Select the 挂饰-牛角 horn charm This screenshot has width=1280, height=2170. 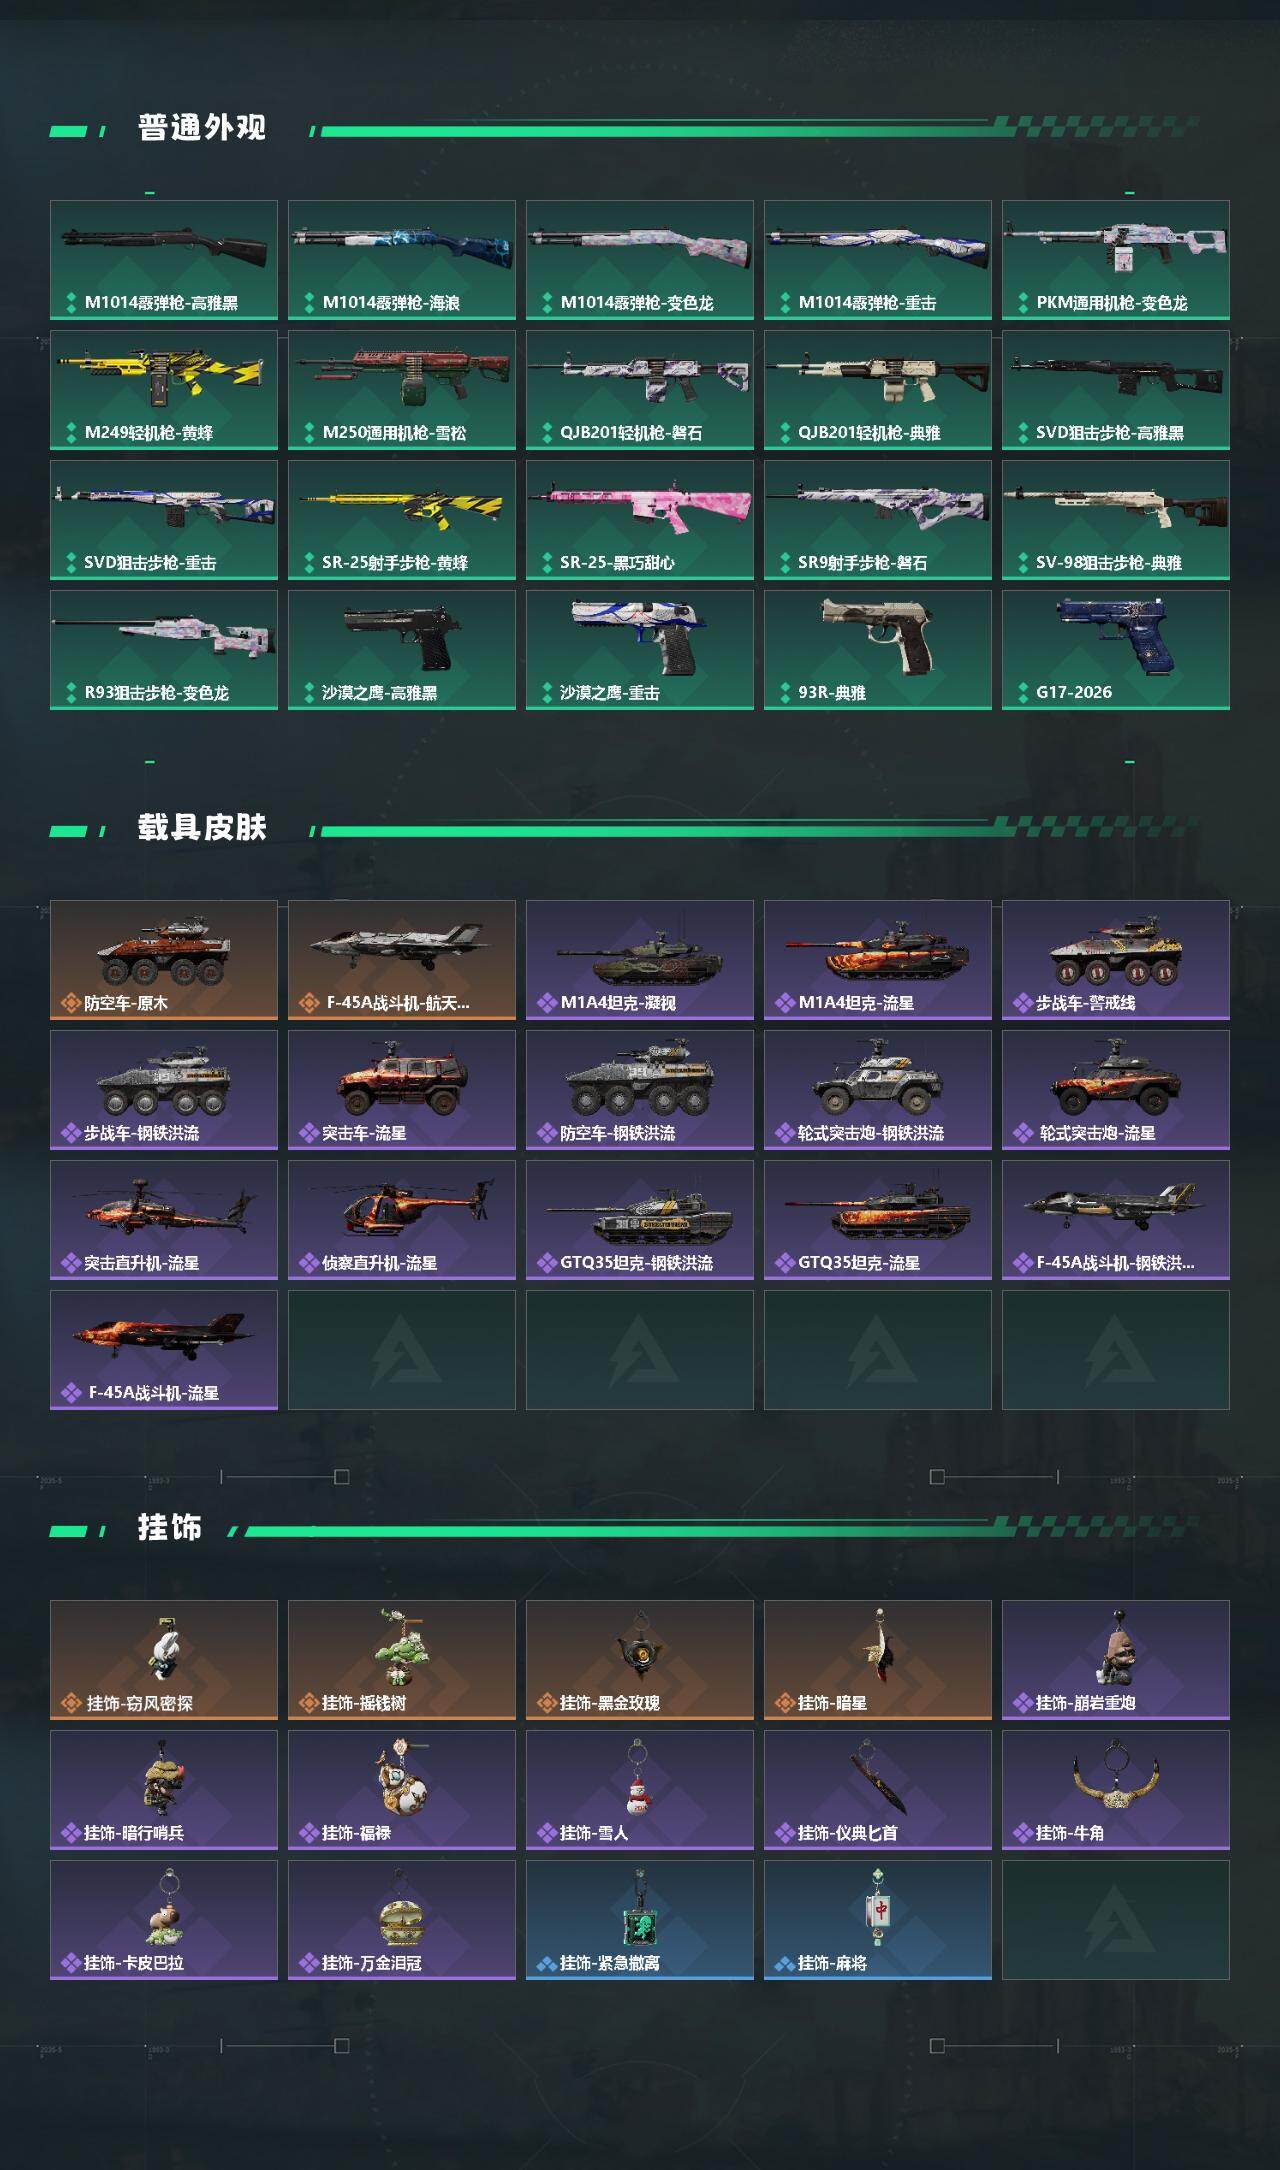tap(1116, 1790)
